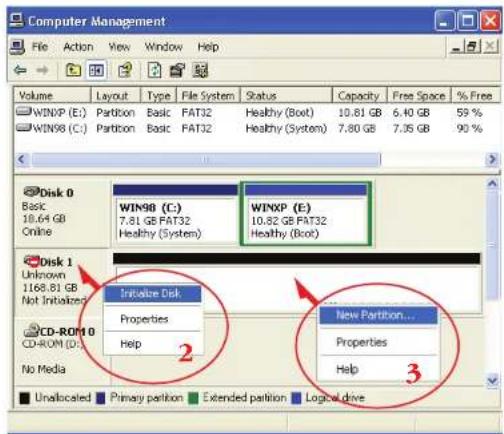Image resolution: width=504 pixels, height=434 pixels.
Task: Click the 90 % free cell
Action: click(x=469, y=128)
